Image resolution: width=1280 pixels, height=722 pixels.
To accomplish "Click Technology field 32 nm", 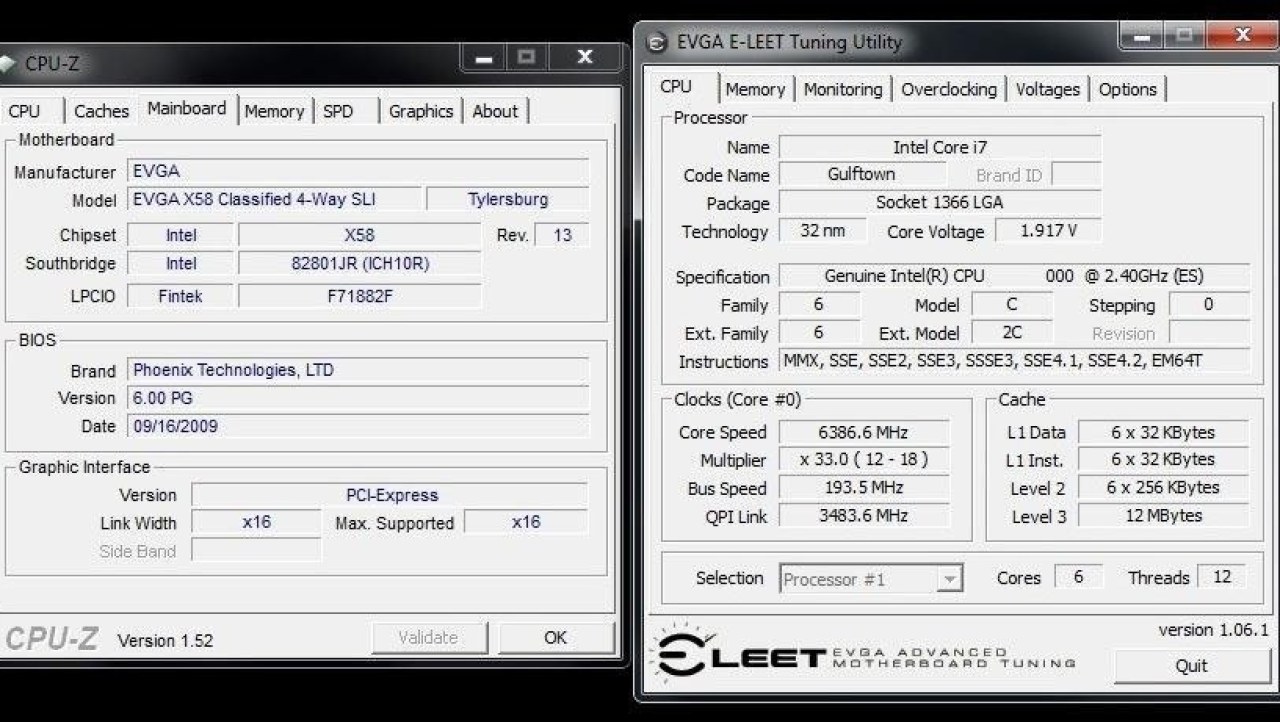I will 822,231.
